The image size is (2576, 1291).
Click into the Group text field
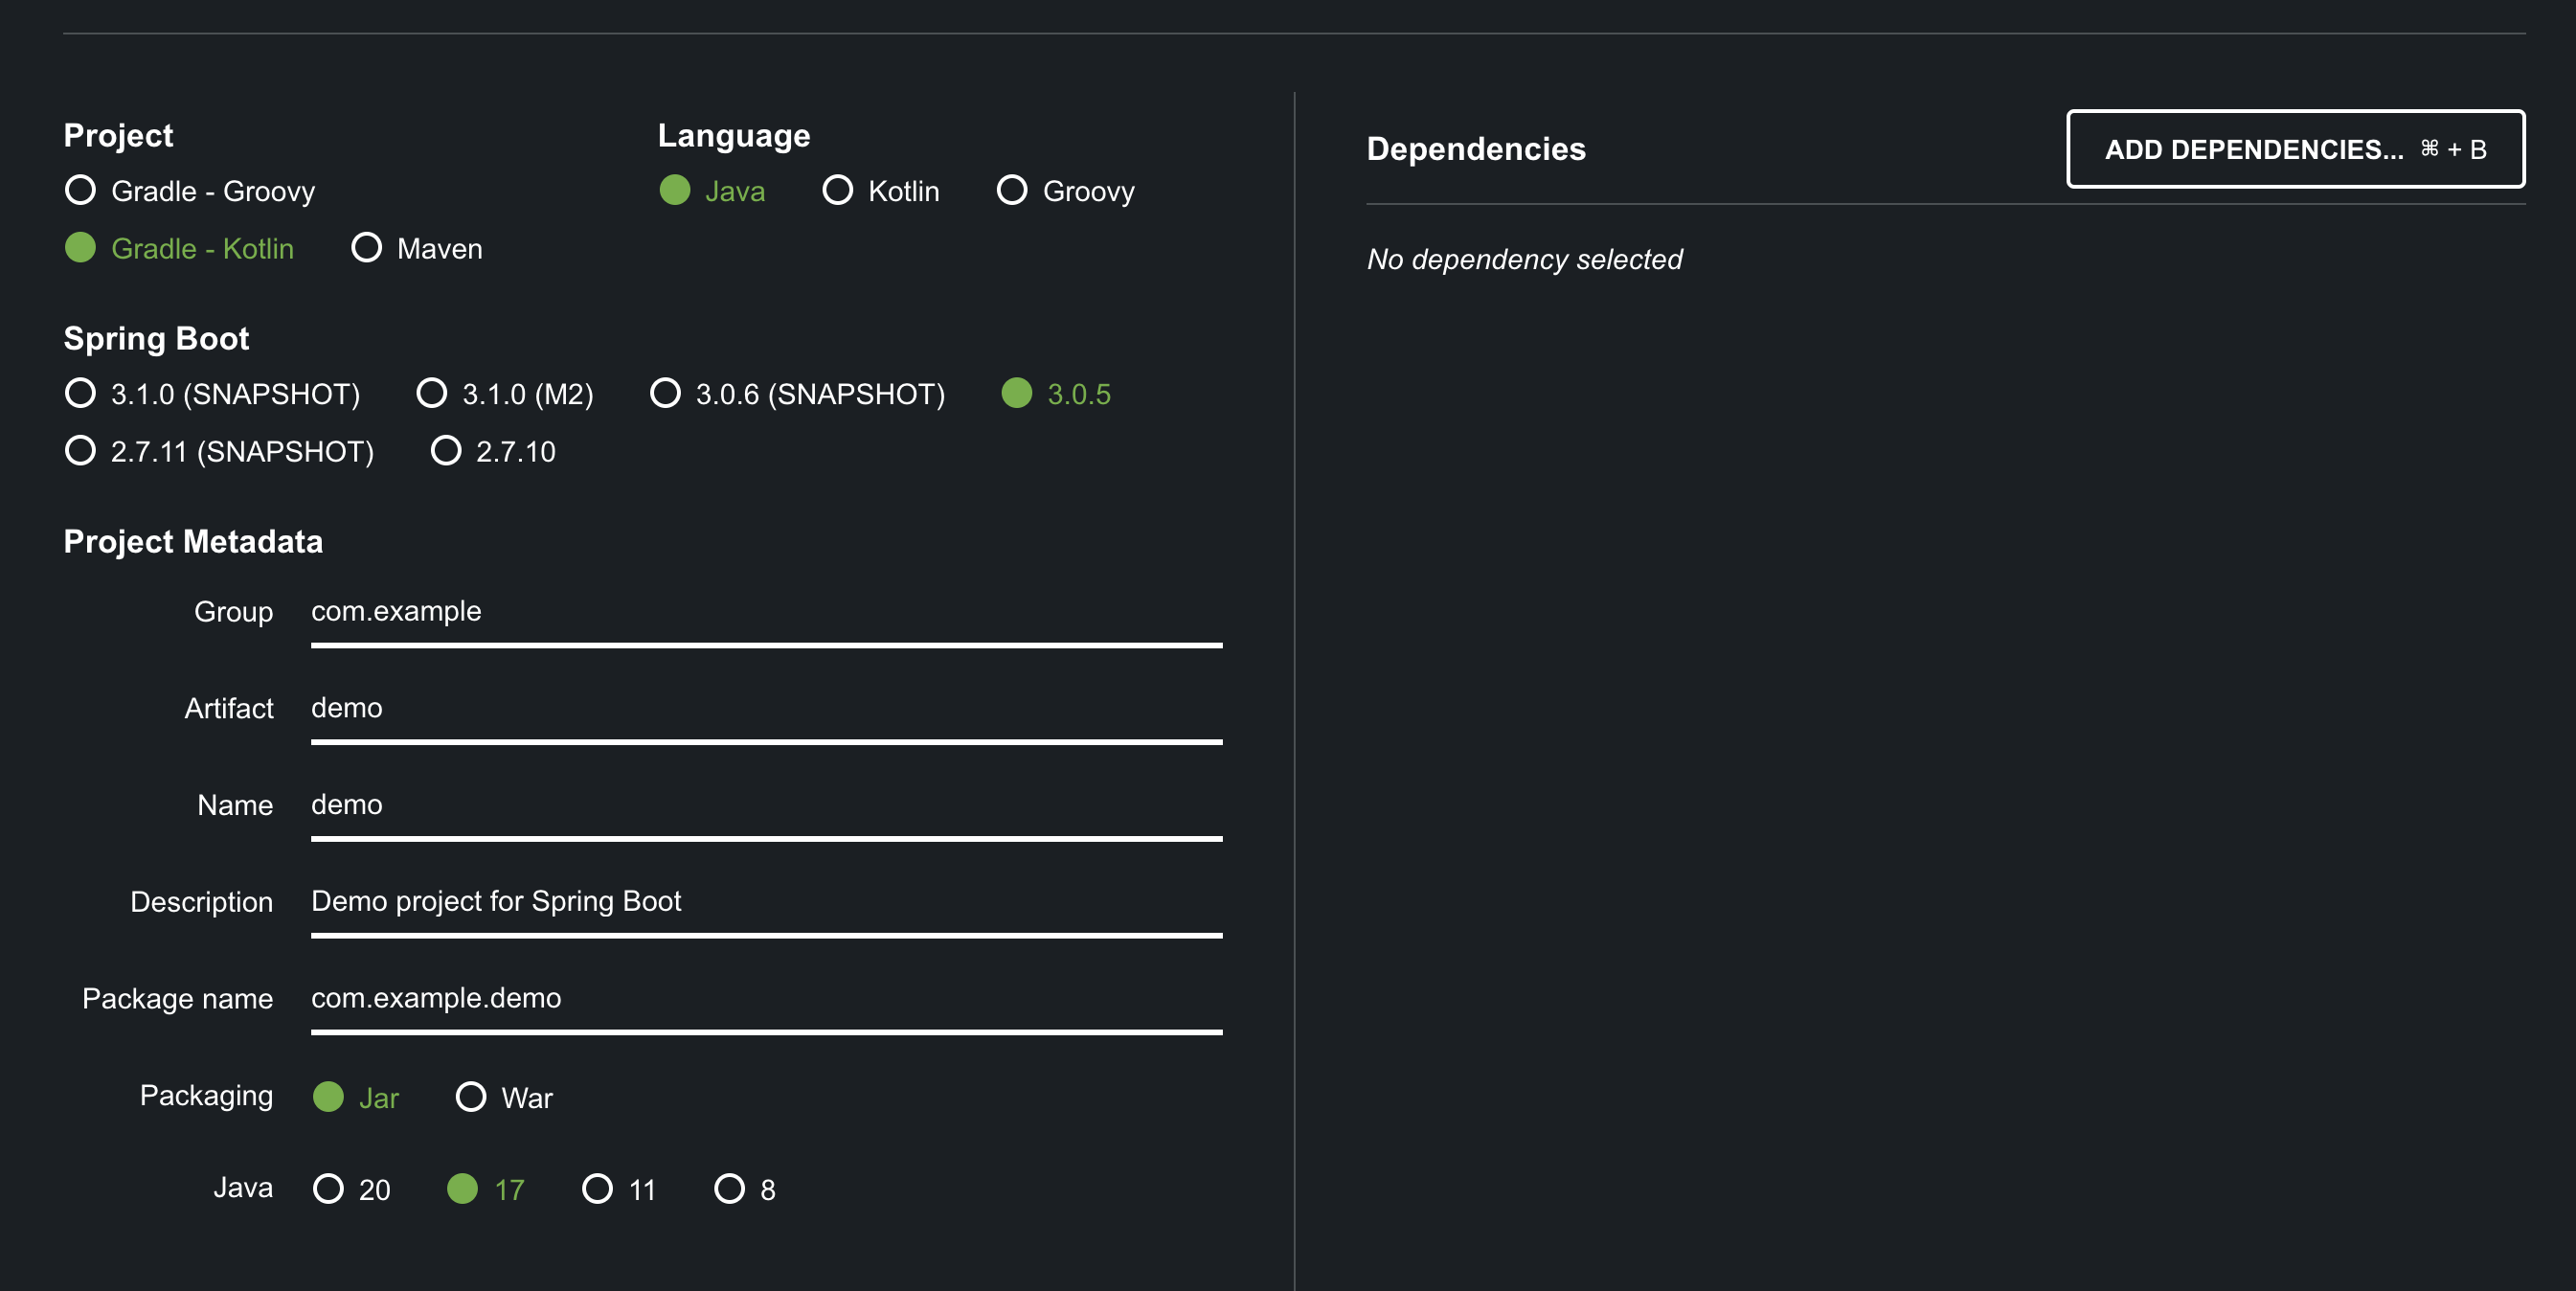[766, 611]
